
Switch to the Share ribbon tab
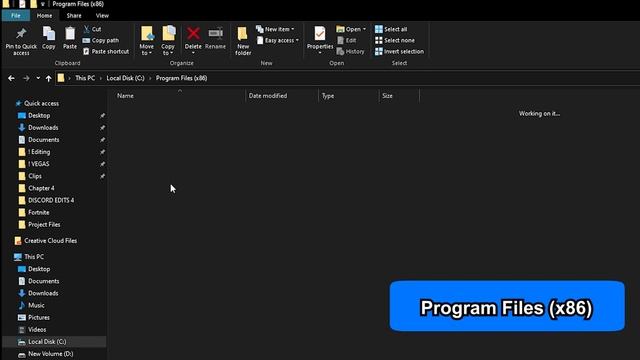[74, 16]
